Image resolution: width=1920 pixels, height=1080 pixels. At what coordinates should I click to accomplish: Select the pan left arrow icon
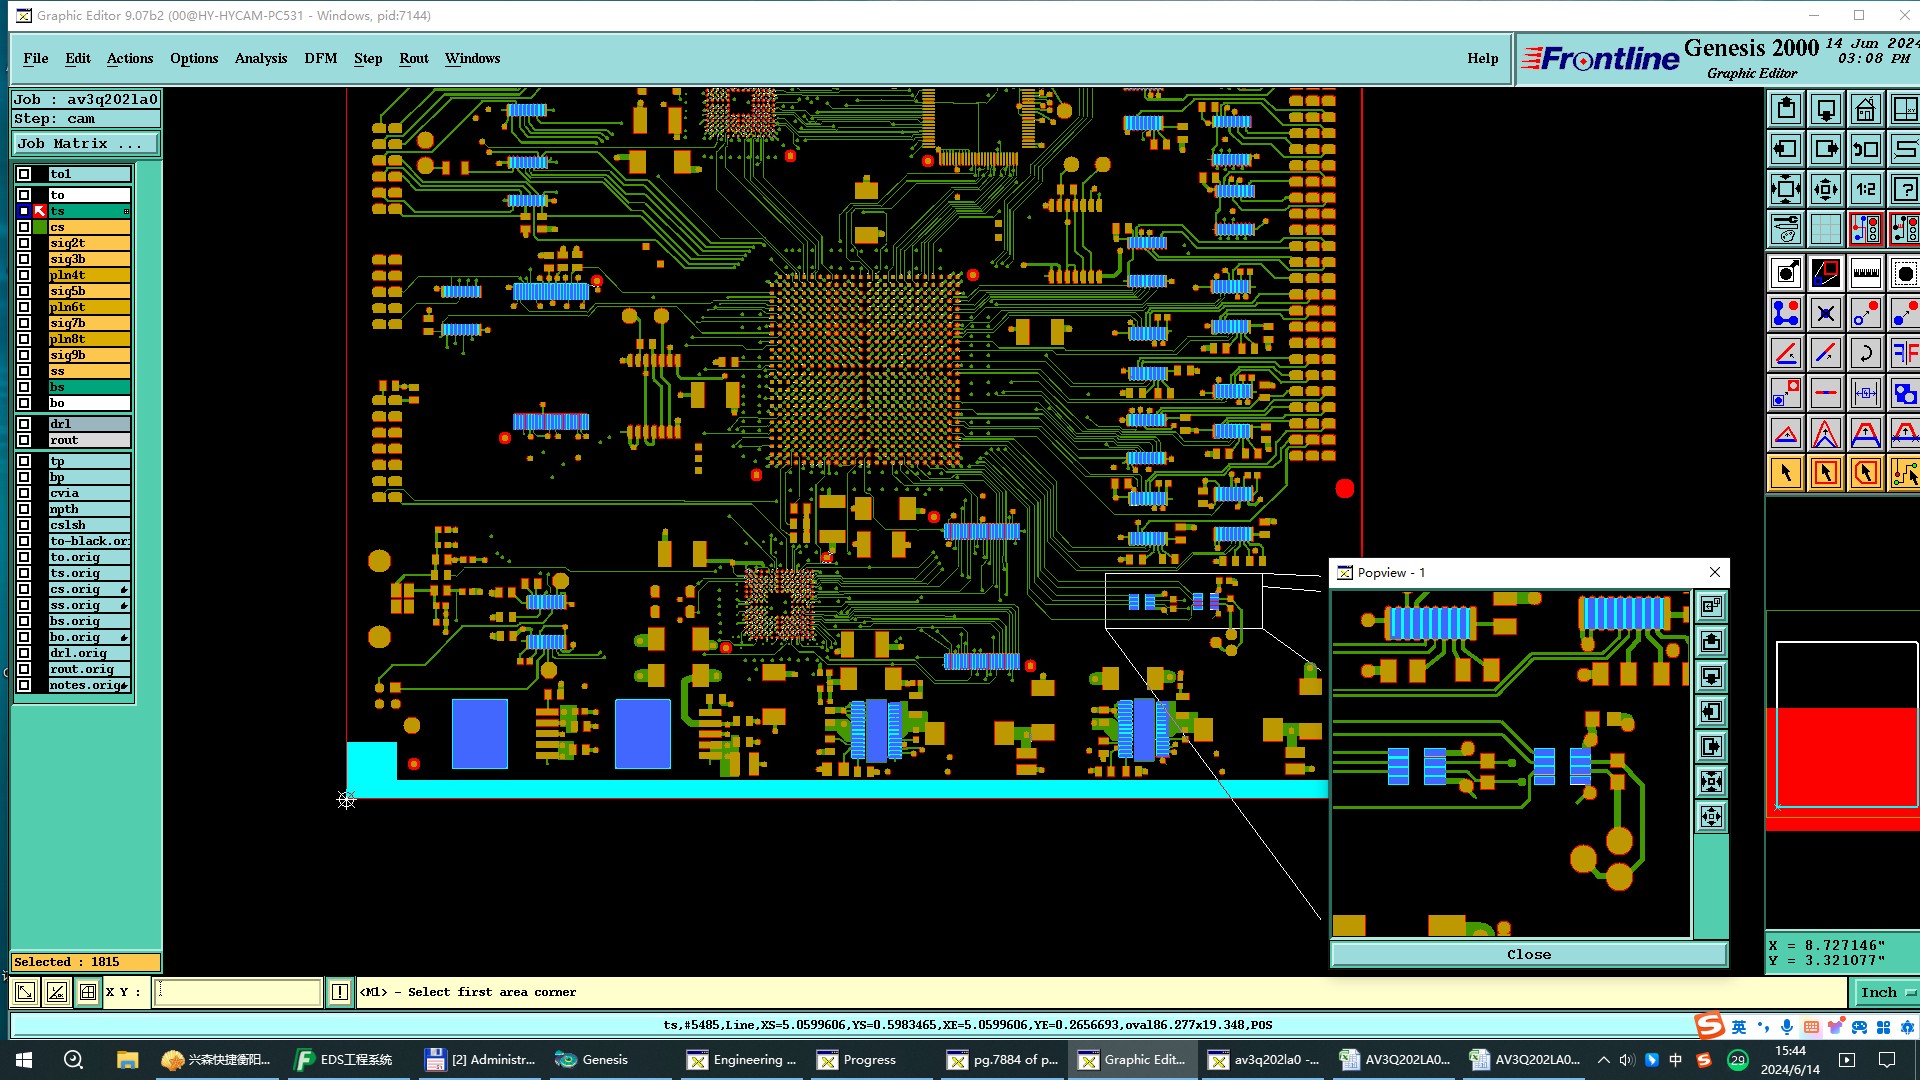[1785, 149]
